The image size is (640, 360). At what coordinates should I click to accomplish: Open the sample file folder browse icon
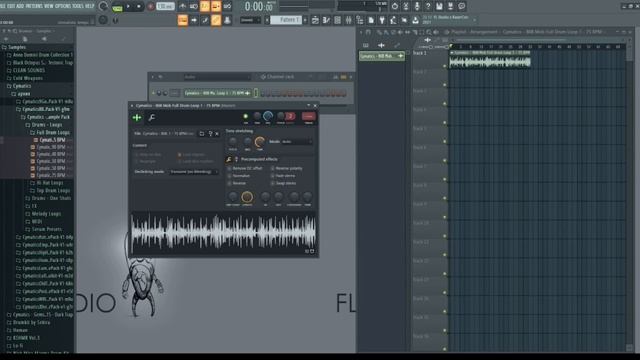202,133
